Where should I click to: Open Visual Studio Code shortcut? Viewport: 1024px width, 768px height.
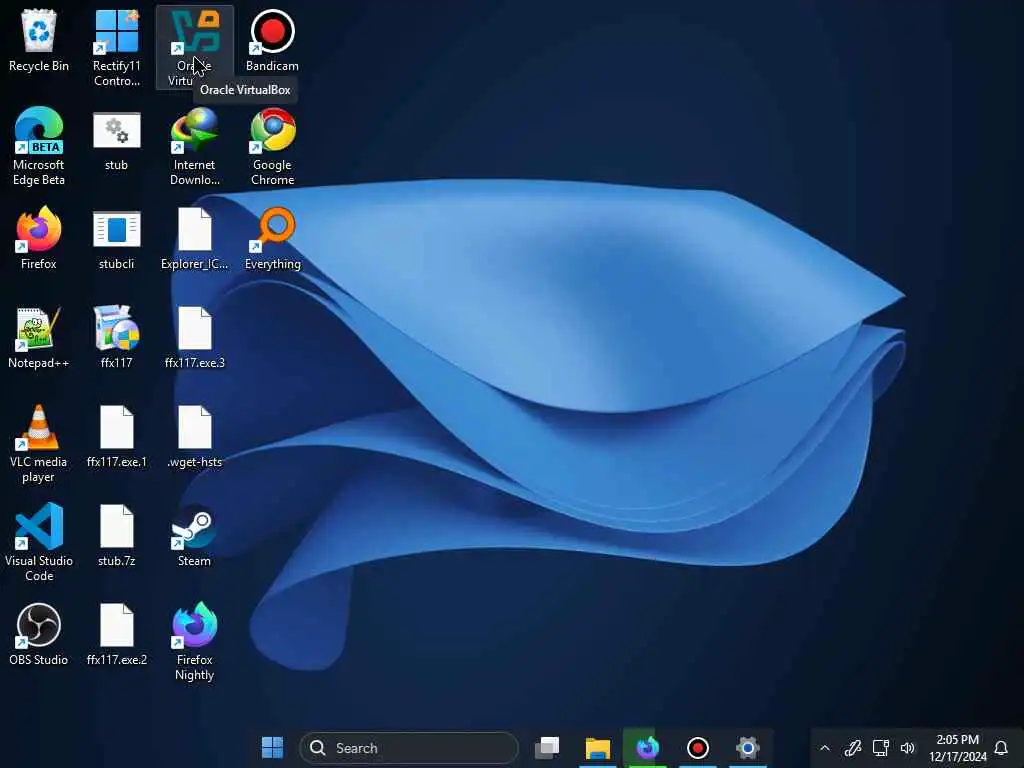[x=39, y=543]
